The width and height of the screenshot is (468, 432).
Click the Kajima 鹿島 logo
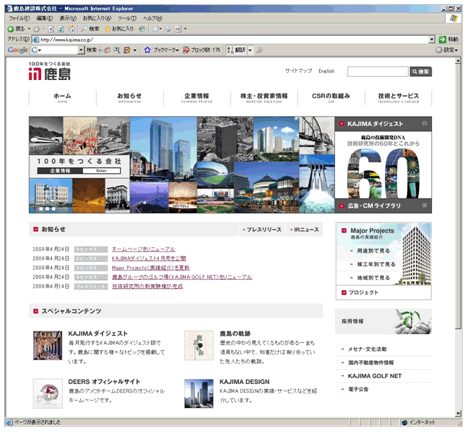[x=50, y=71]
